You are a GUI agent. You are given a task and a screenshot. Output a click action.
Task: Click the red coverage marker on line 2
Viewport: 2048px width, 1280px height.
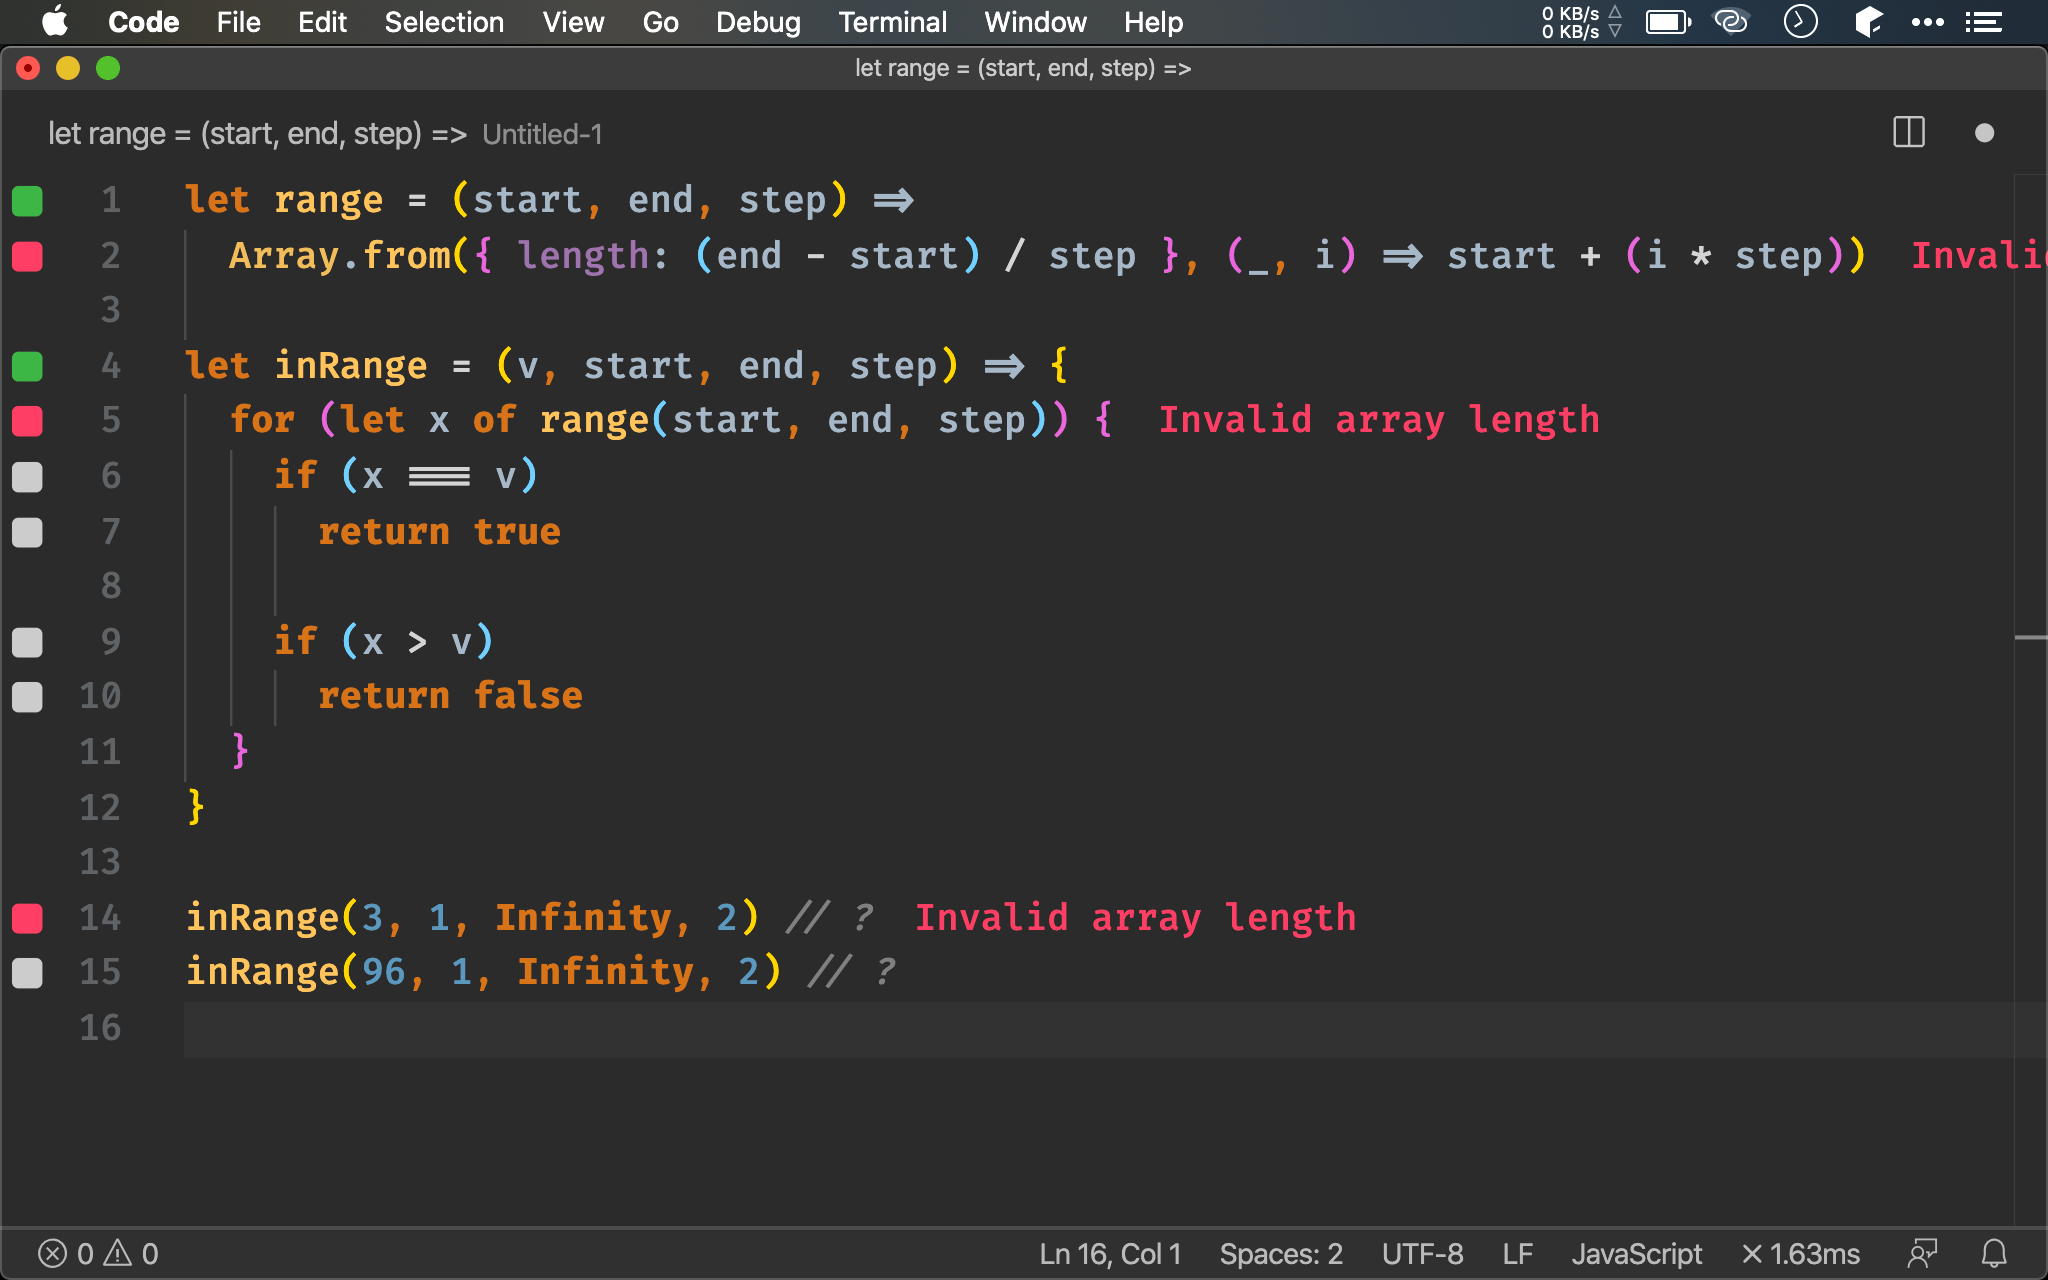pyautogui.click(x=27, y=256)
